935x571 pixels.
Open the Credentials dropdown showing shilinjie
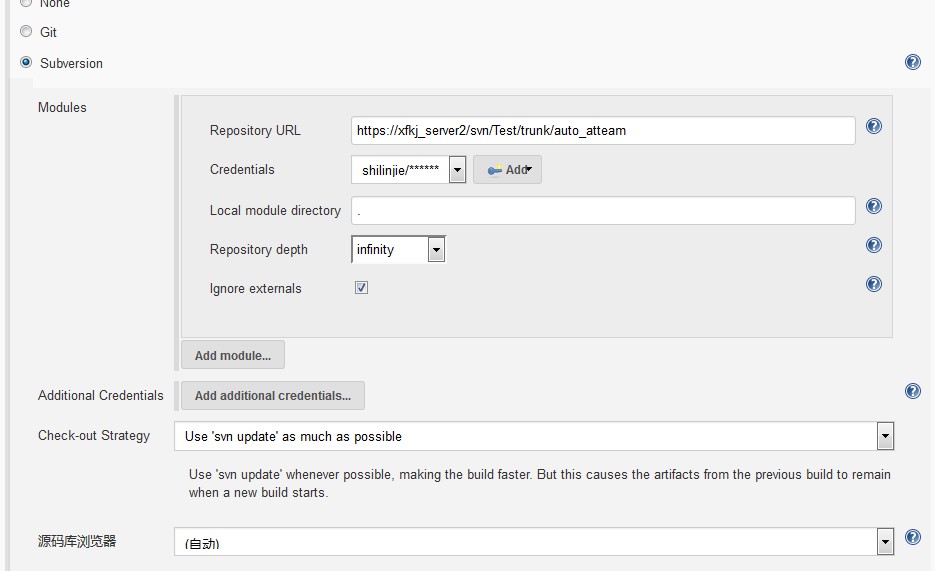pos(408,170)
